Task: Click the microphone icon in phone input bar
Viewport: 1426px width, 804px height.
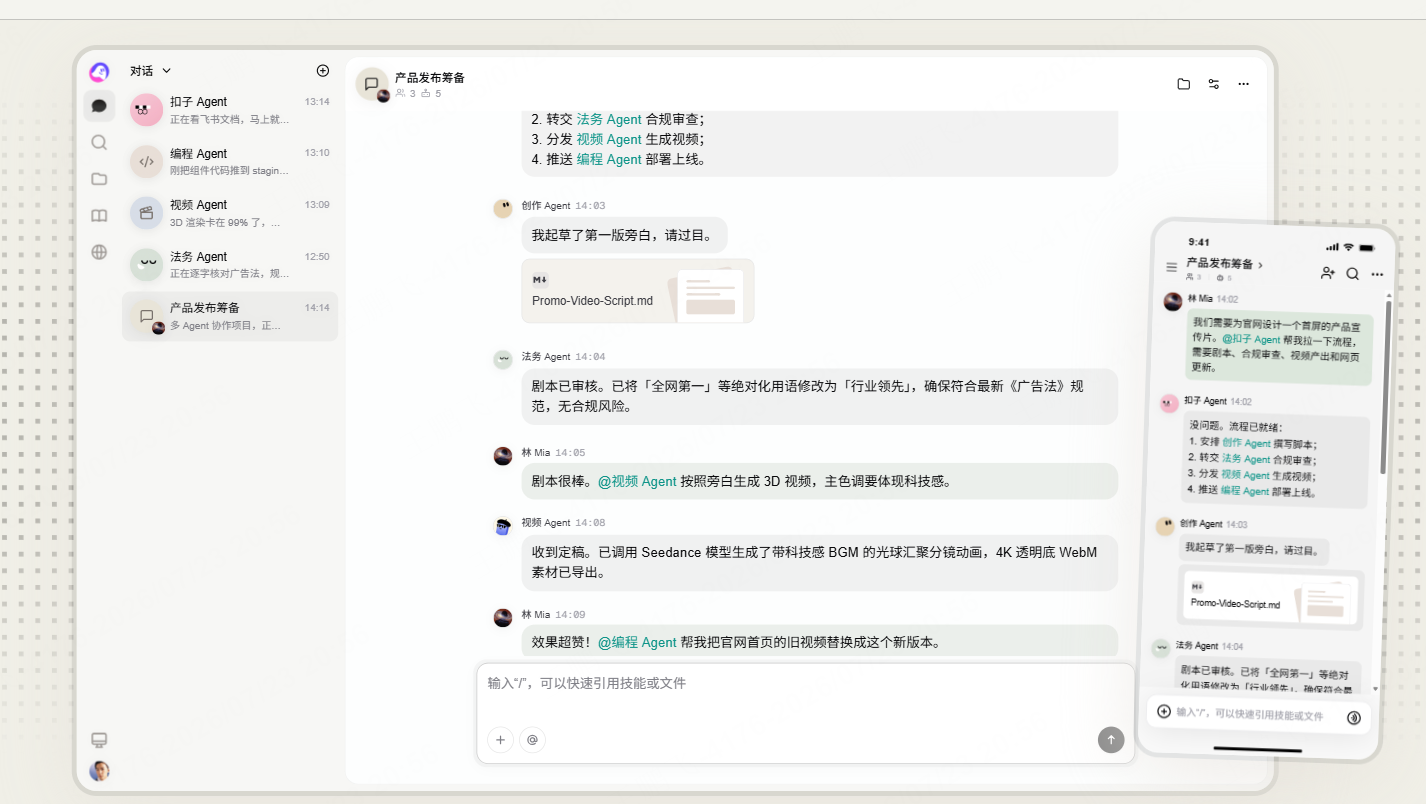Action: pyautogui.click(x=1354, y=717)
